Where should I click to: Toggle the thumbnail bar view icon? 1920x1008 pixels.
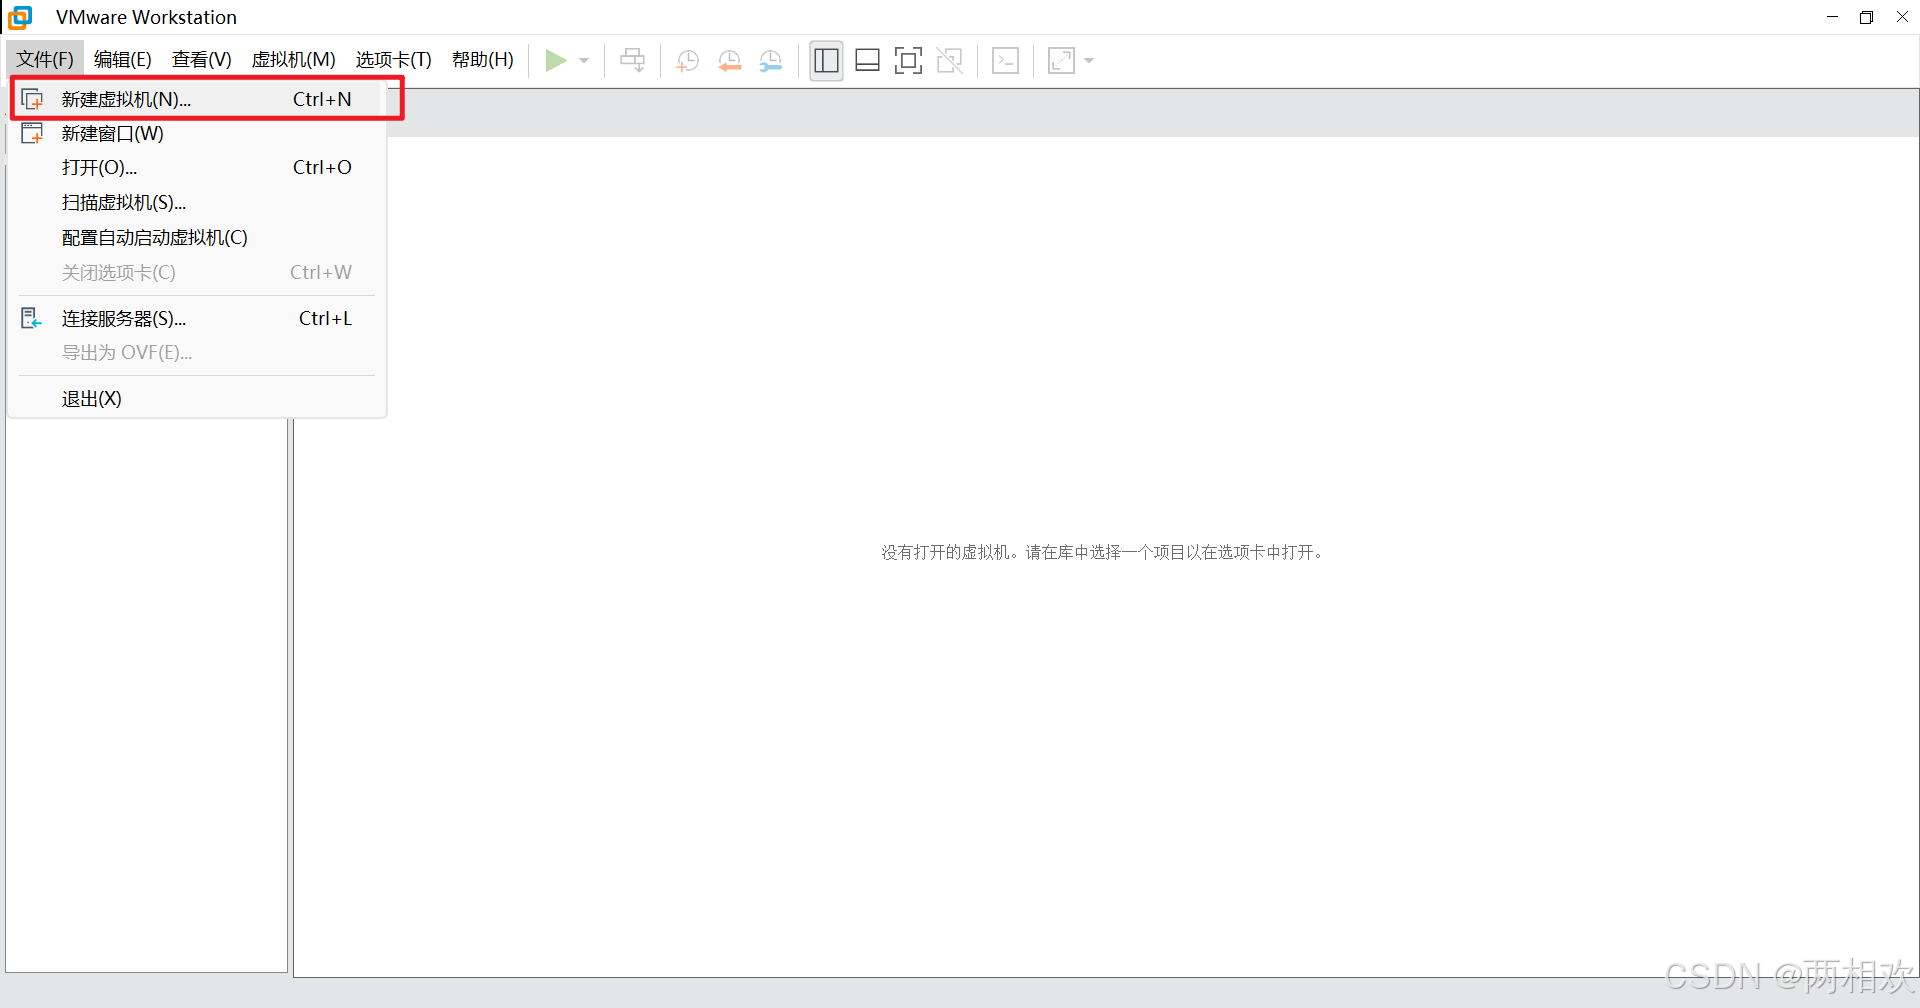pyautogui.click(x=867, y=61)
